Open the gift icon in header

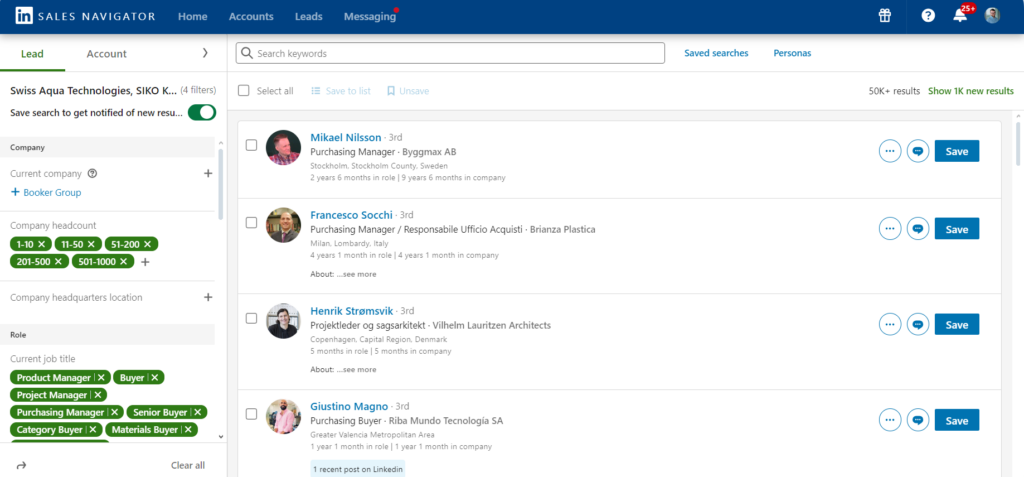tap(884, 16)
